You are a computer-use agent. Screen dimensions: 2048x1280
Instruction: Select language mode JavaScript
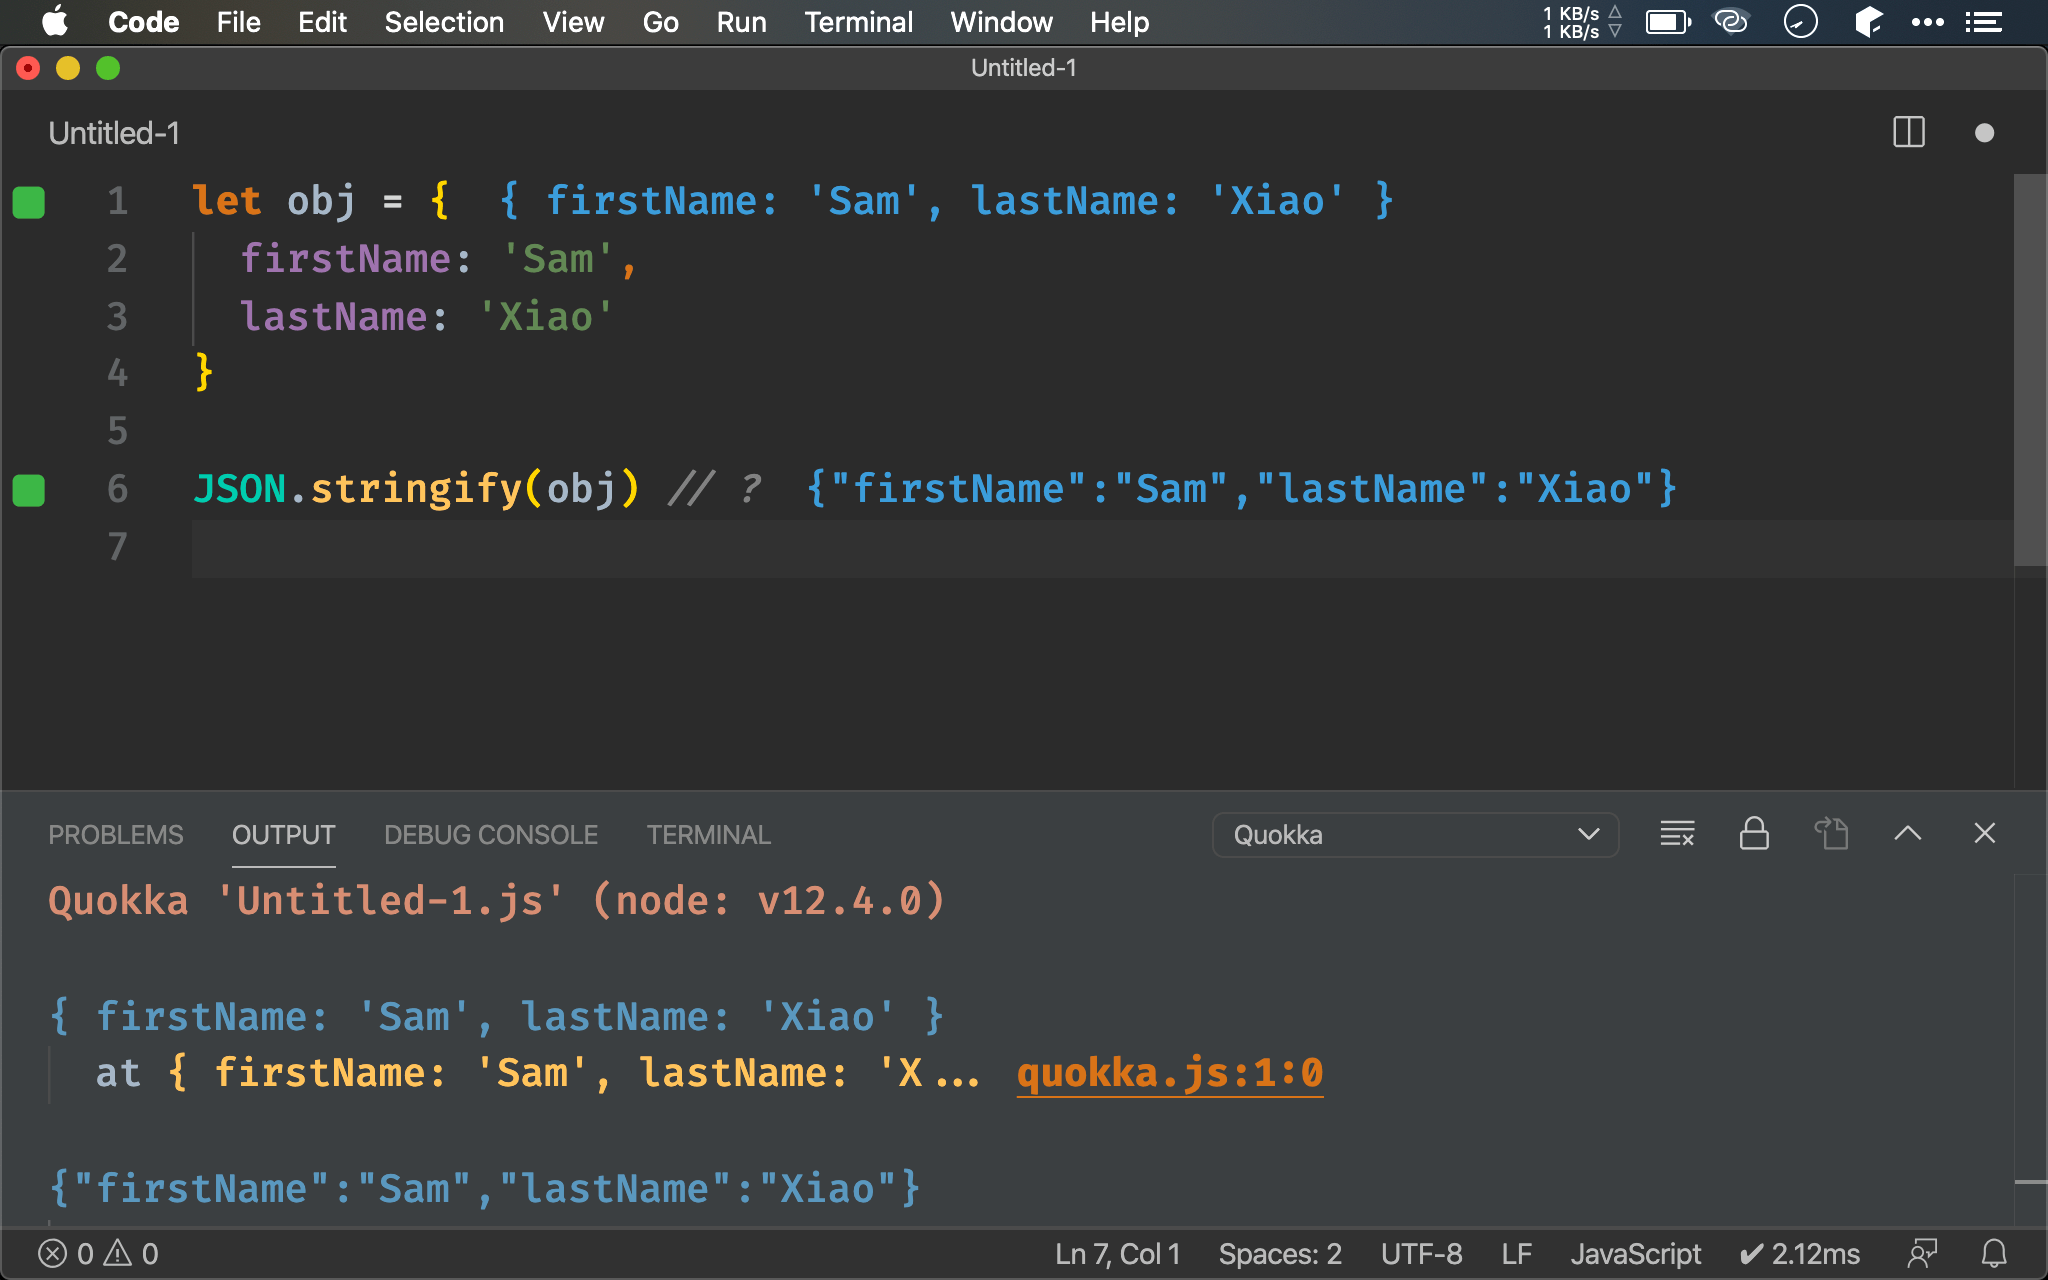1635,1254
